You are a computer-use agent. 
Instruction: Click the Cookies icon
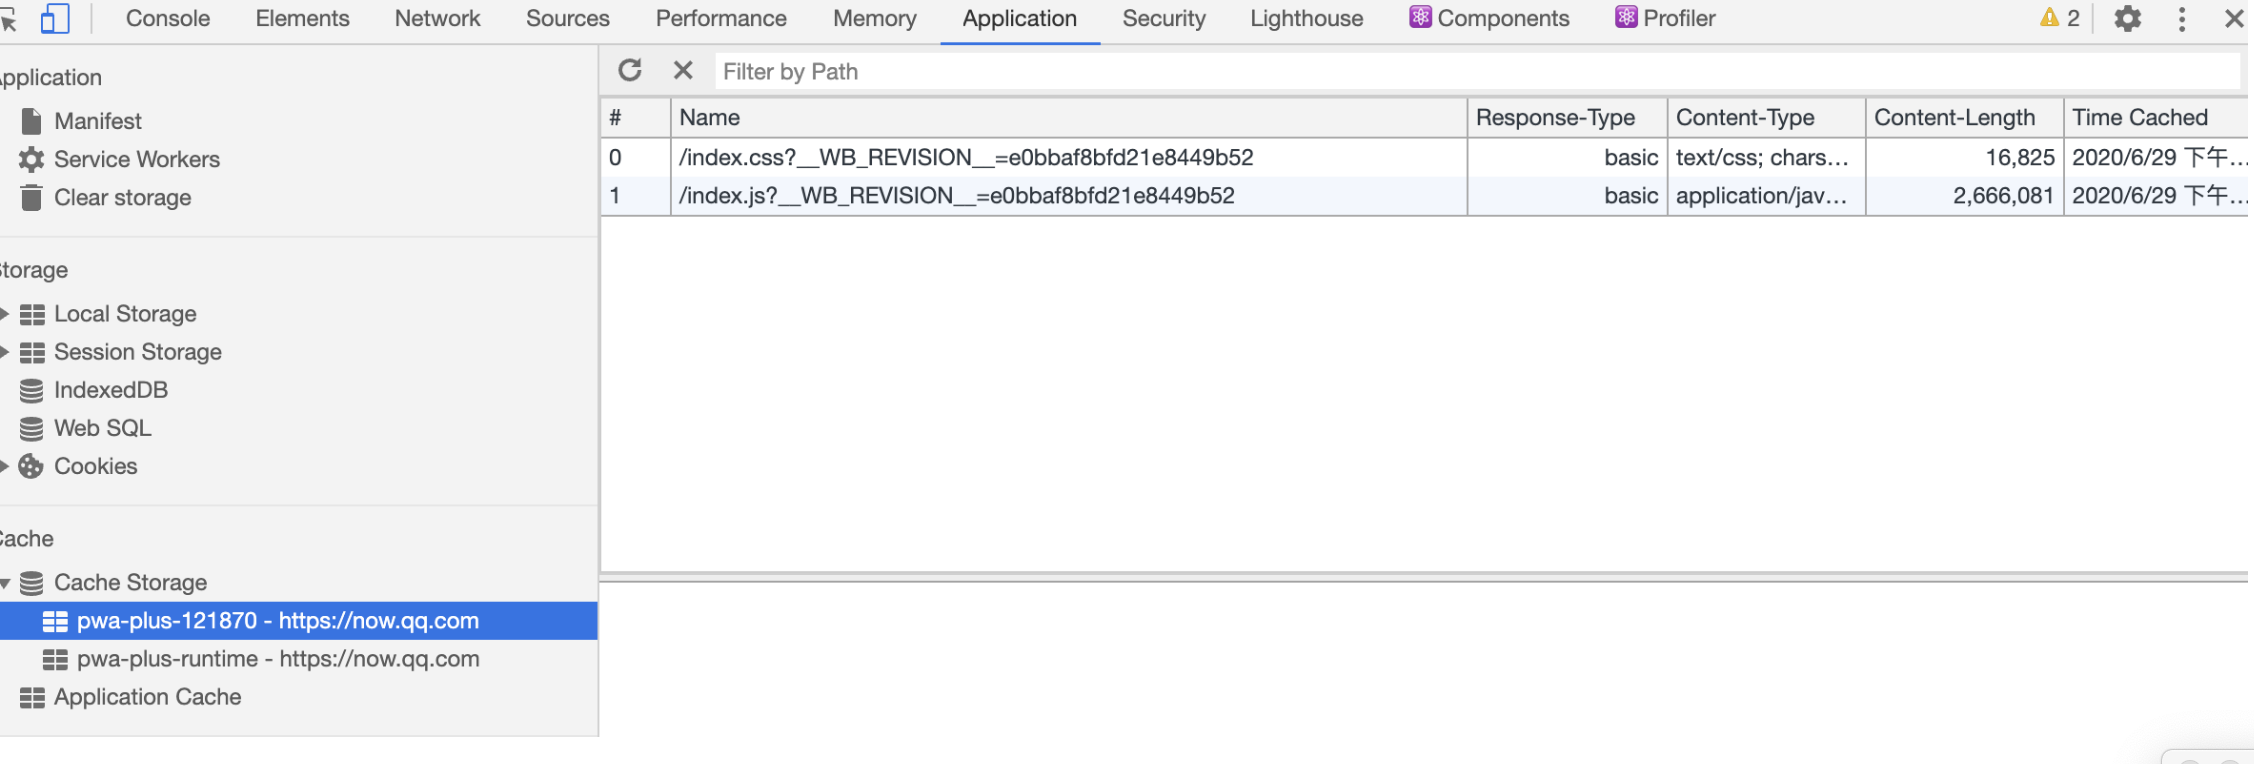32,466
